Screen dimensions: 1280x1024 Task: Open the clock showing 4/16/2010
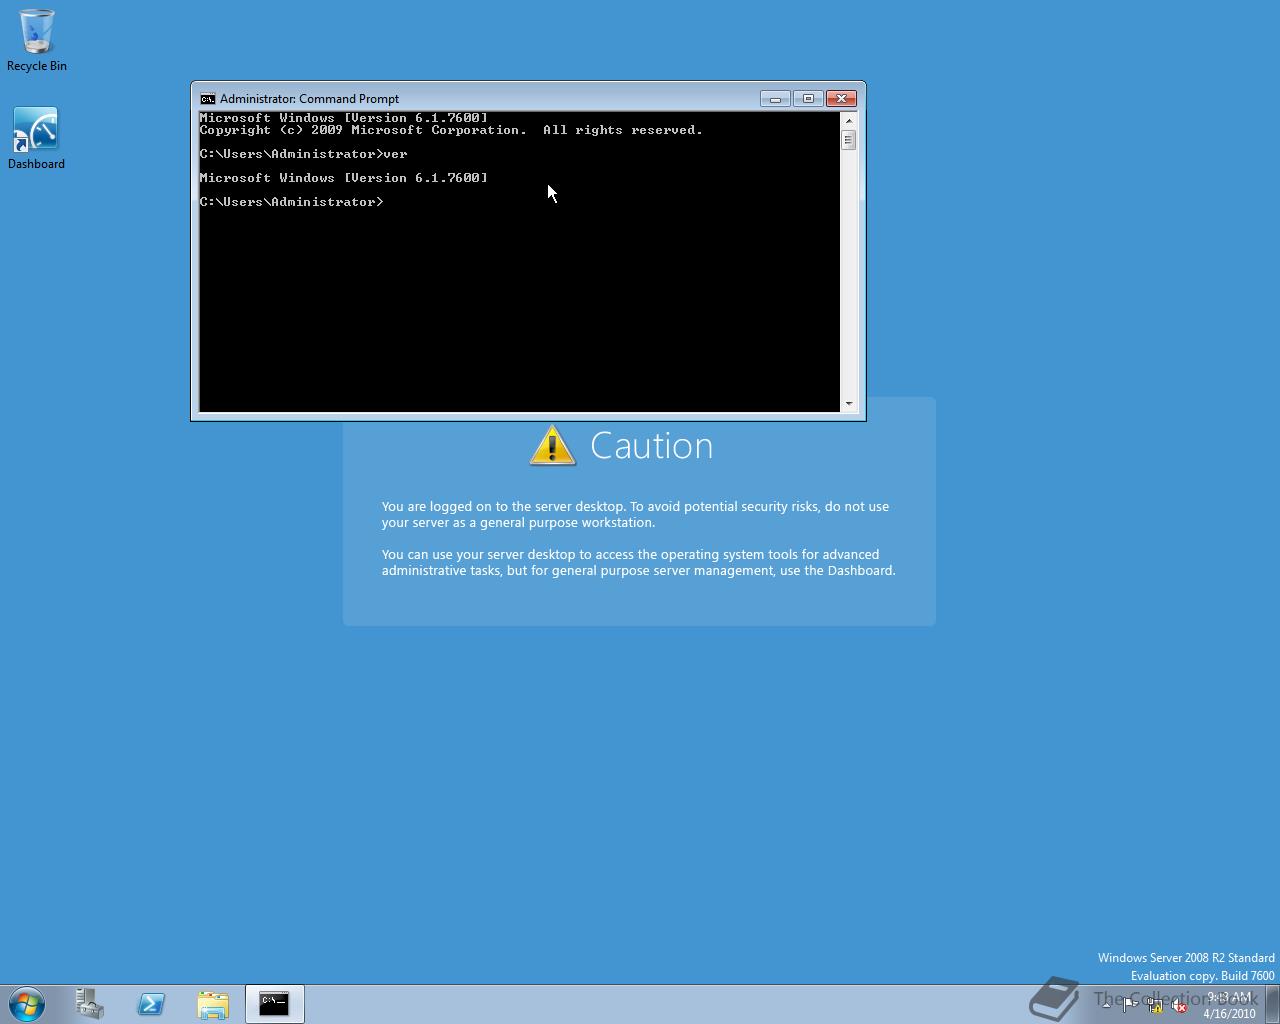[x=1229, y=1005]
